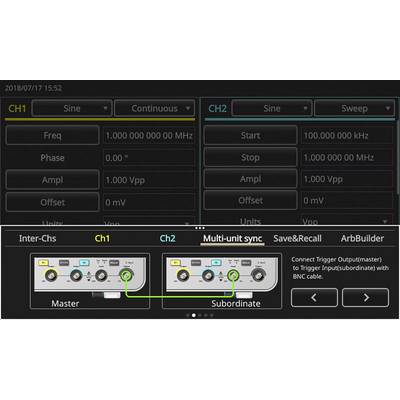Click the CH1 Offset button

(52, 202)
